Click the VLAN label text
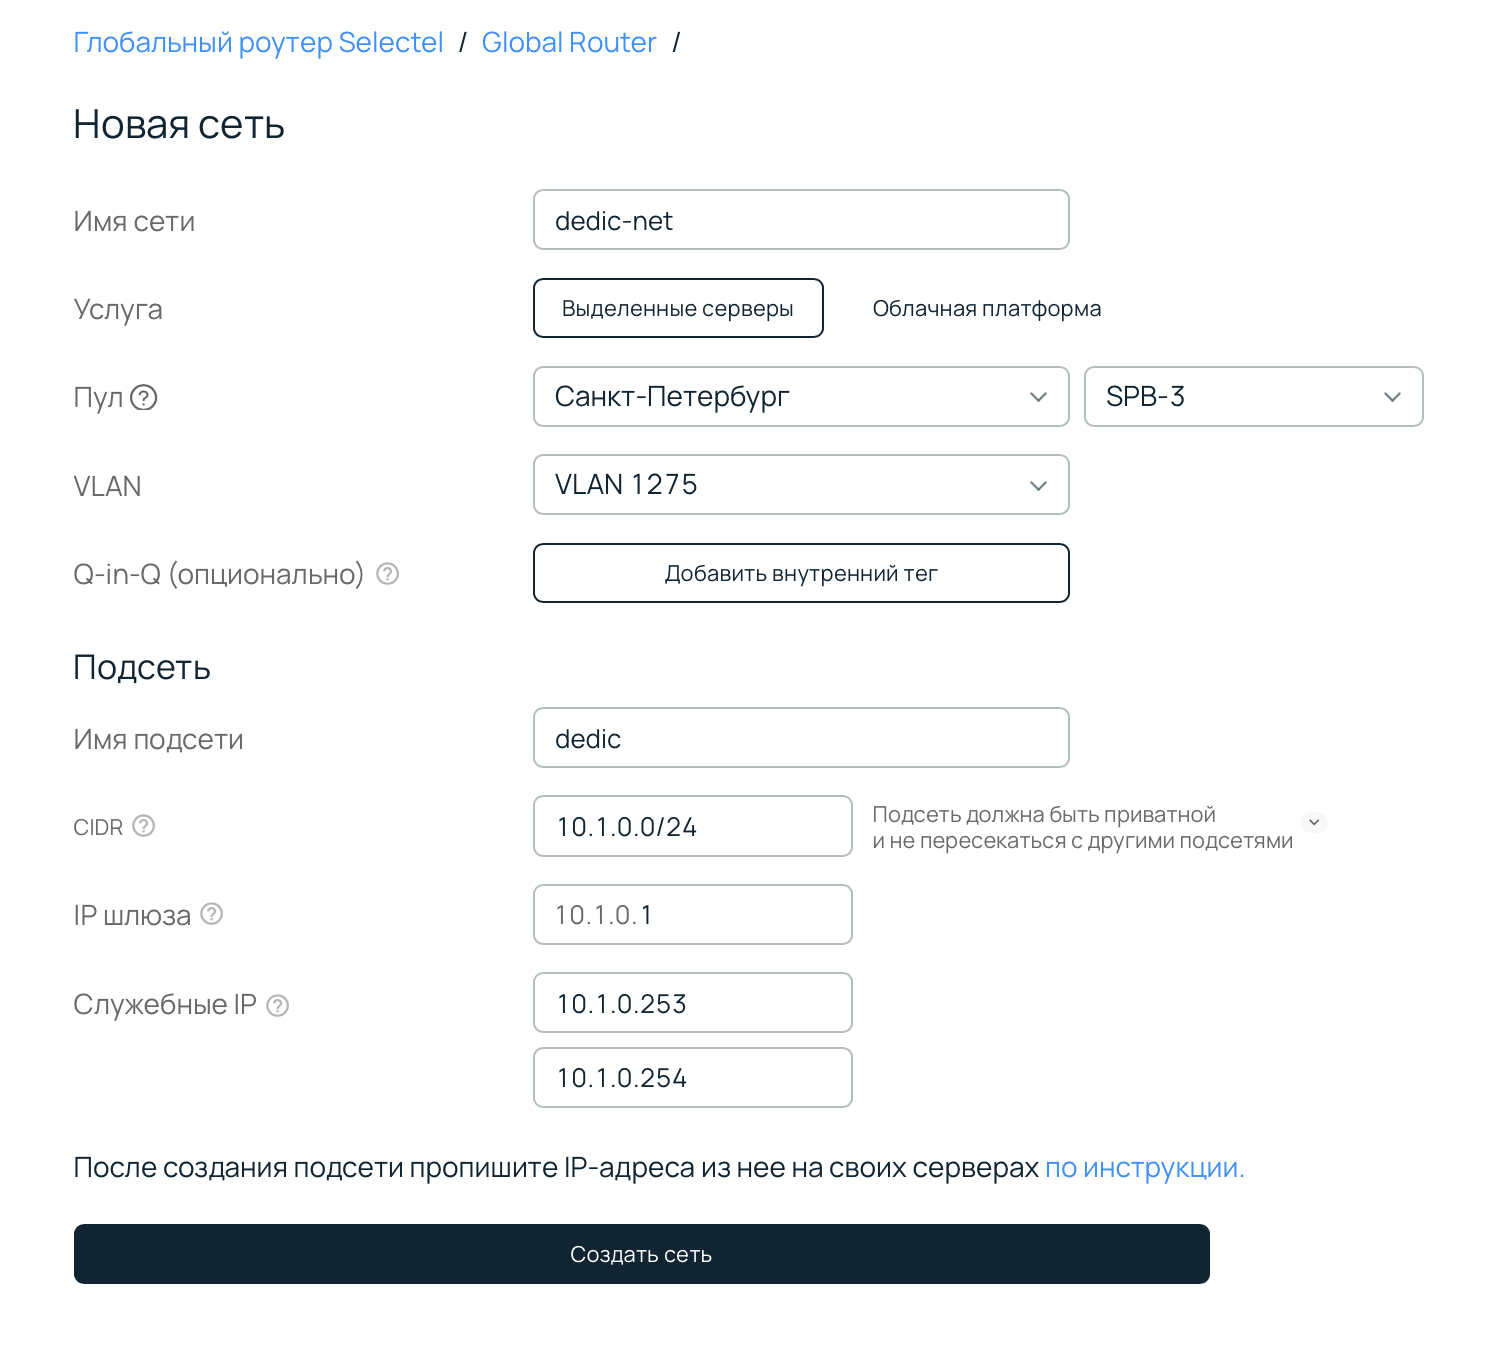1486x1354 pixels. tap(107, 486)
